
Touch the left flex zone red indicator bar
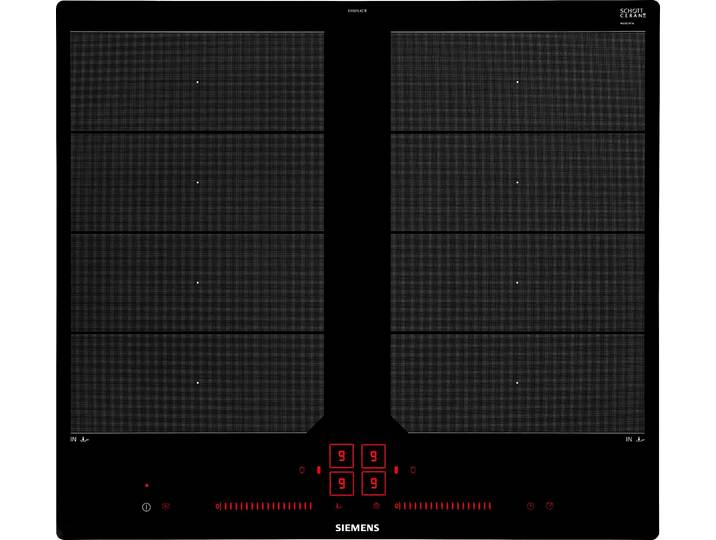coord(319,470)
